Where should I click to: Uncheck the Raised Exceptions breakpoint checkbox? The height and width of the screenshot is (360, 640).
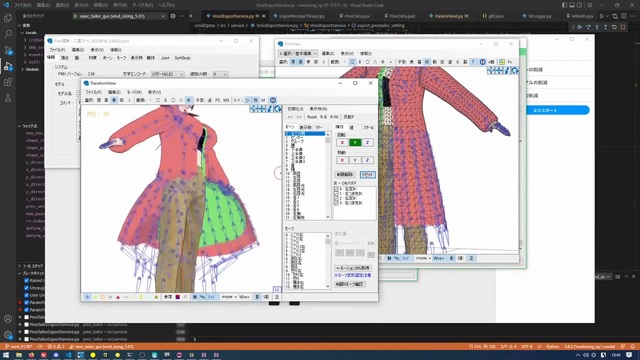pyautogui.click(x=27, y=280)
